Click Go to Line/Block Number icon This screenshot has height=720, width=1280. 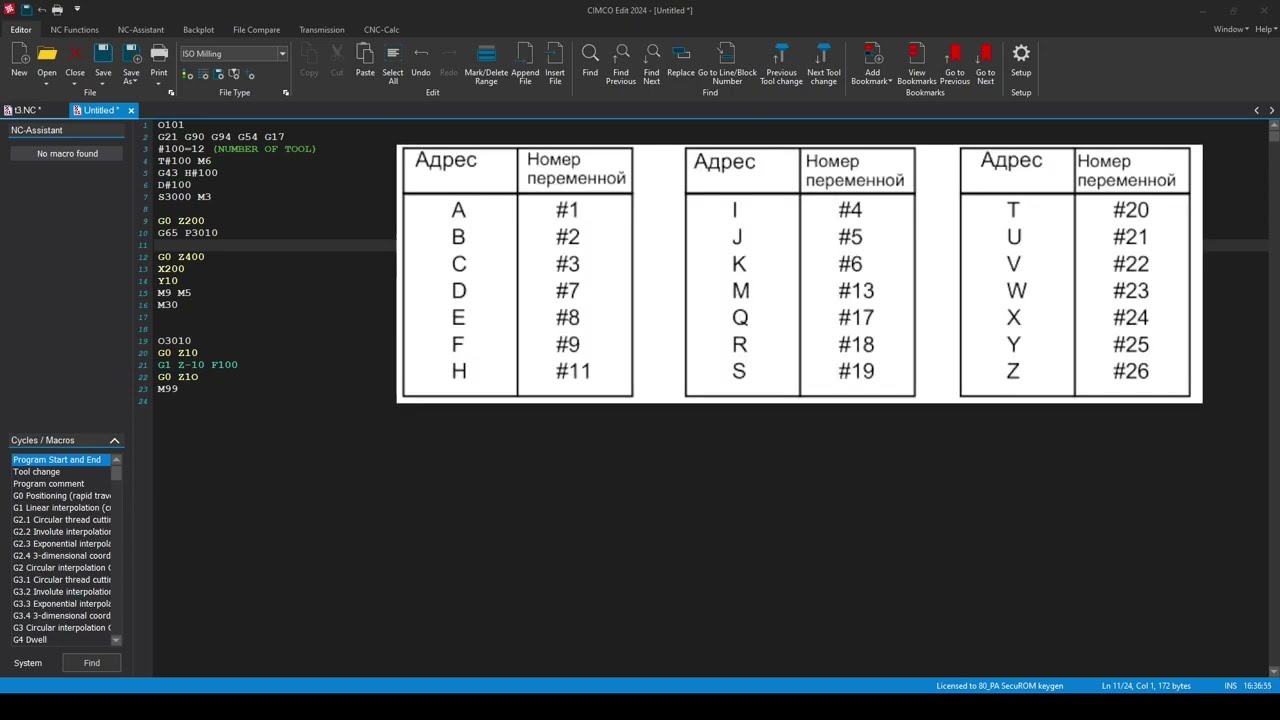click(x=727, y=54)
